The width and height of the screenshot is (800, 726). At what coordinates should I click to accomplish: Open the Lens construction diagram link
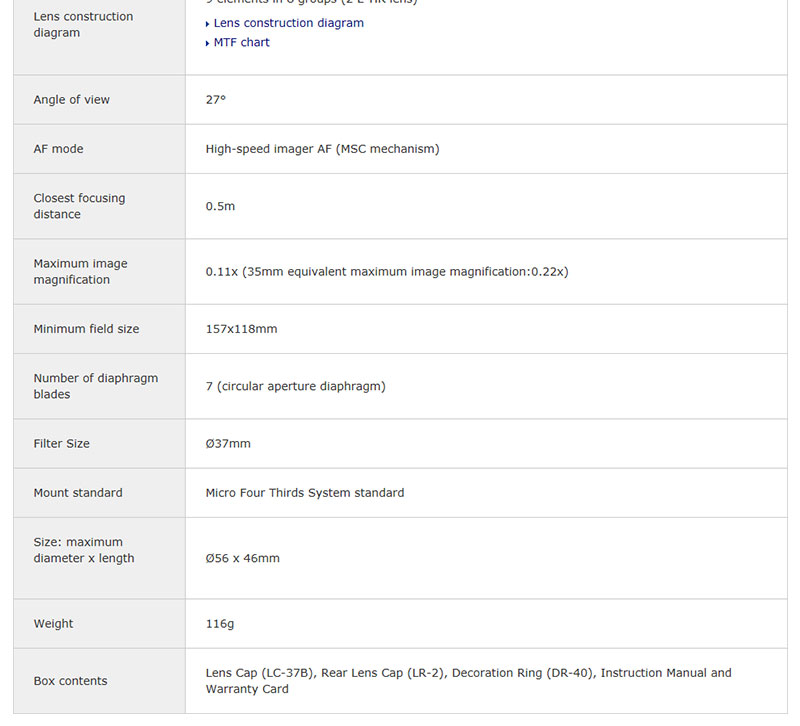pos(288,23)
